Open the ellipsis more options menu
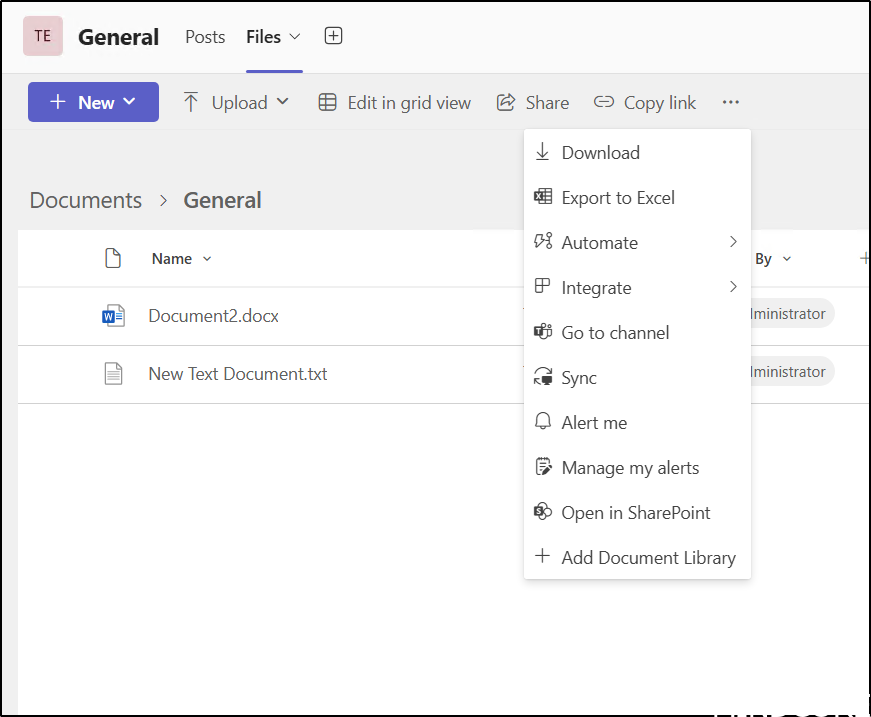Screen dimensions: 871x717 (x=731, y=102)
